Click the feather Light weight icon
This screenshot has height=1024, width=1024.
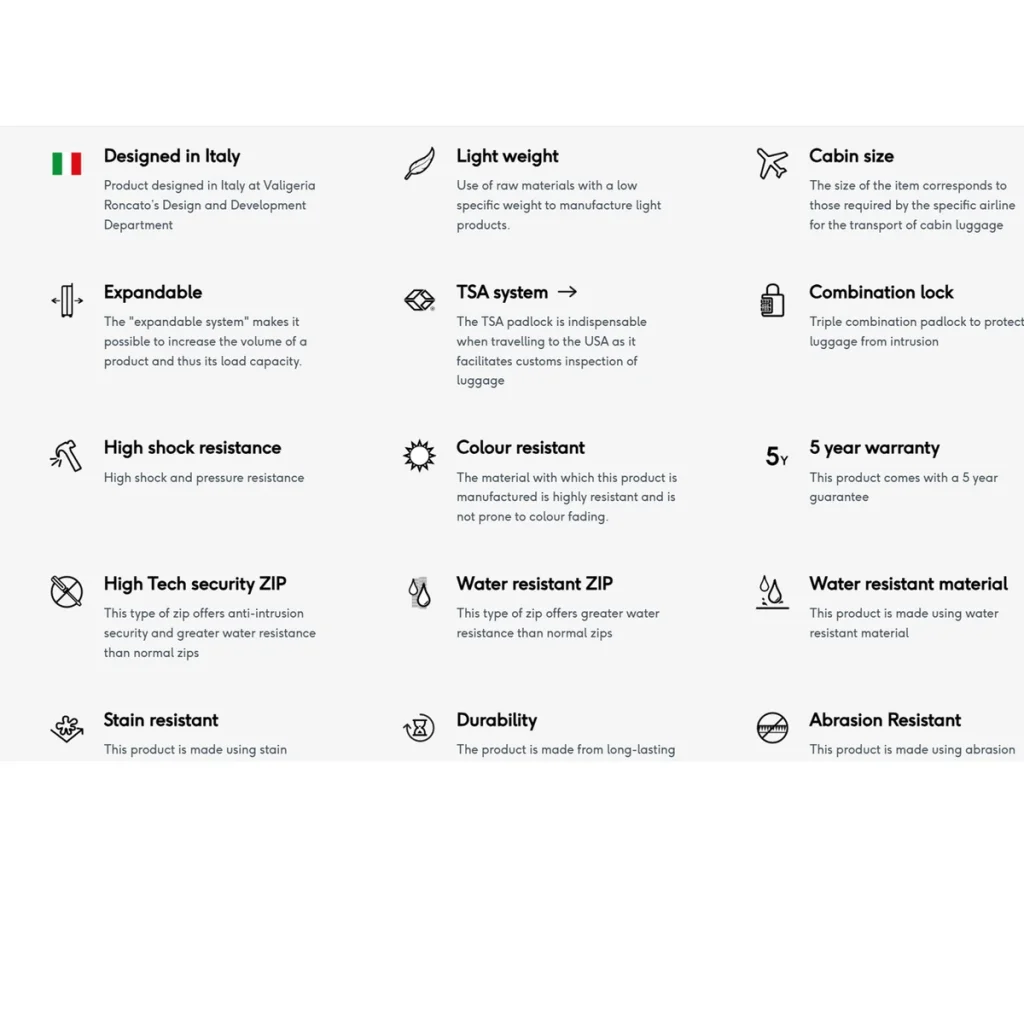coord(419,163)
